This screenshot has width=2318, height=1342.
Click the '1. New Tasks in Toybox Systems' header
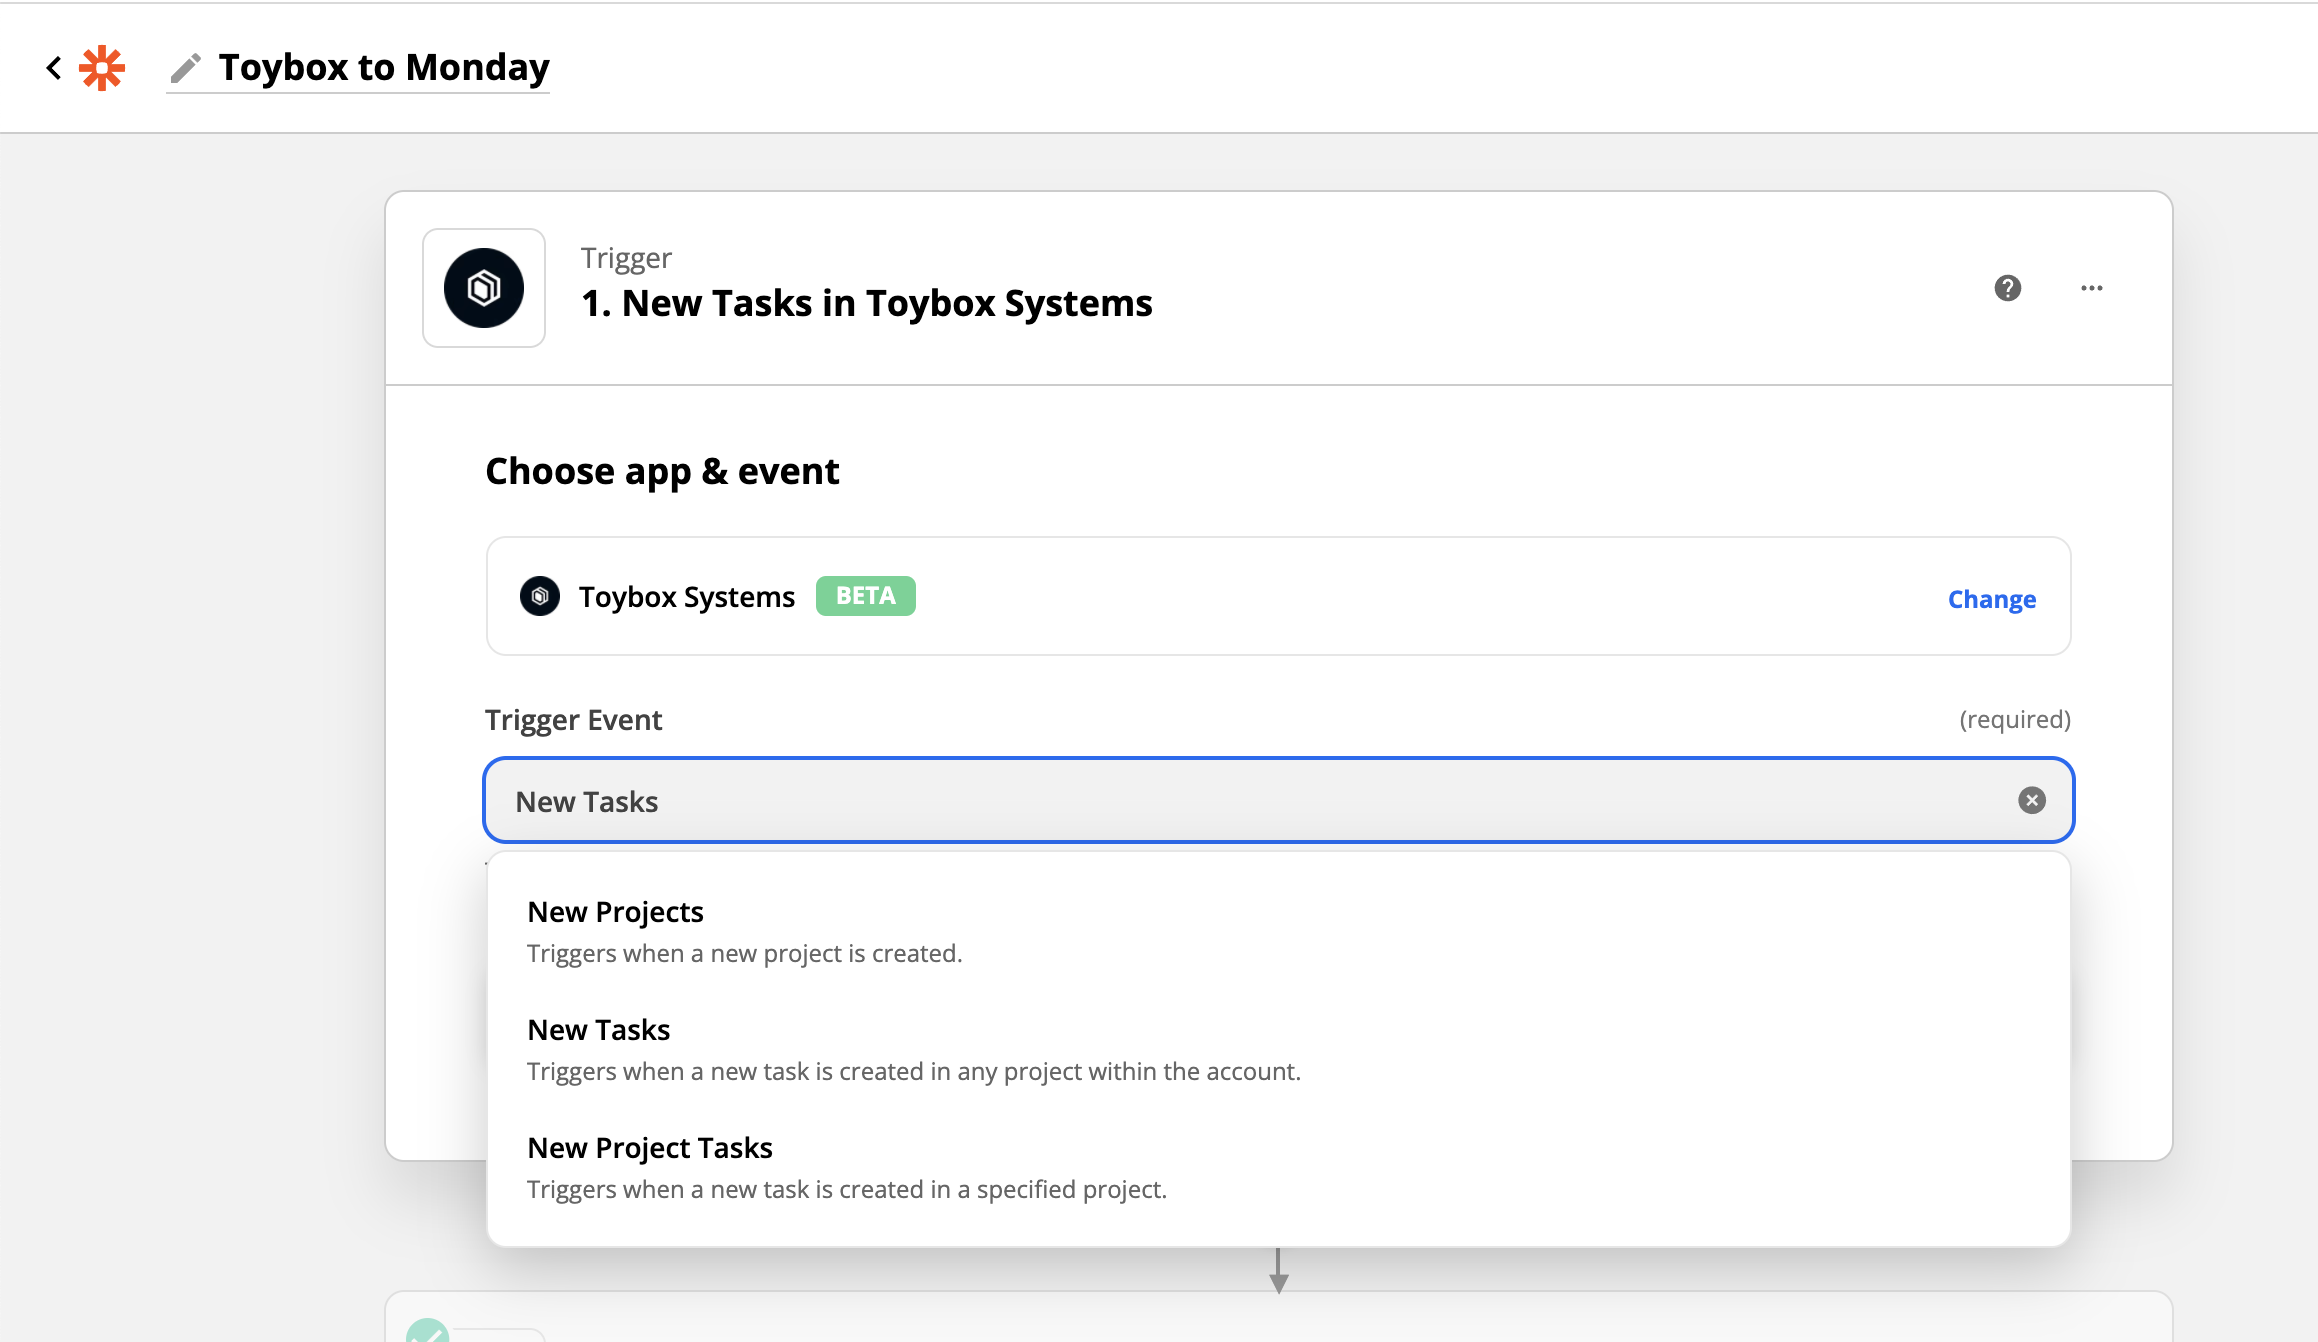pyautogui.click(x=866, y=303)
